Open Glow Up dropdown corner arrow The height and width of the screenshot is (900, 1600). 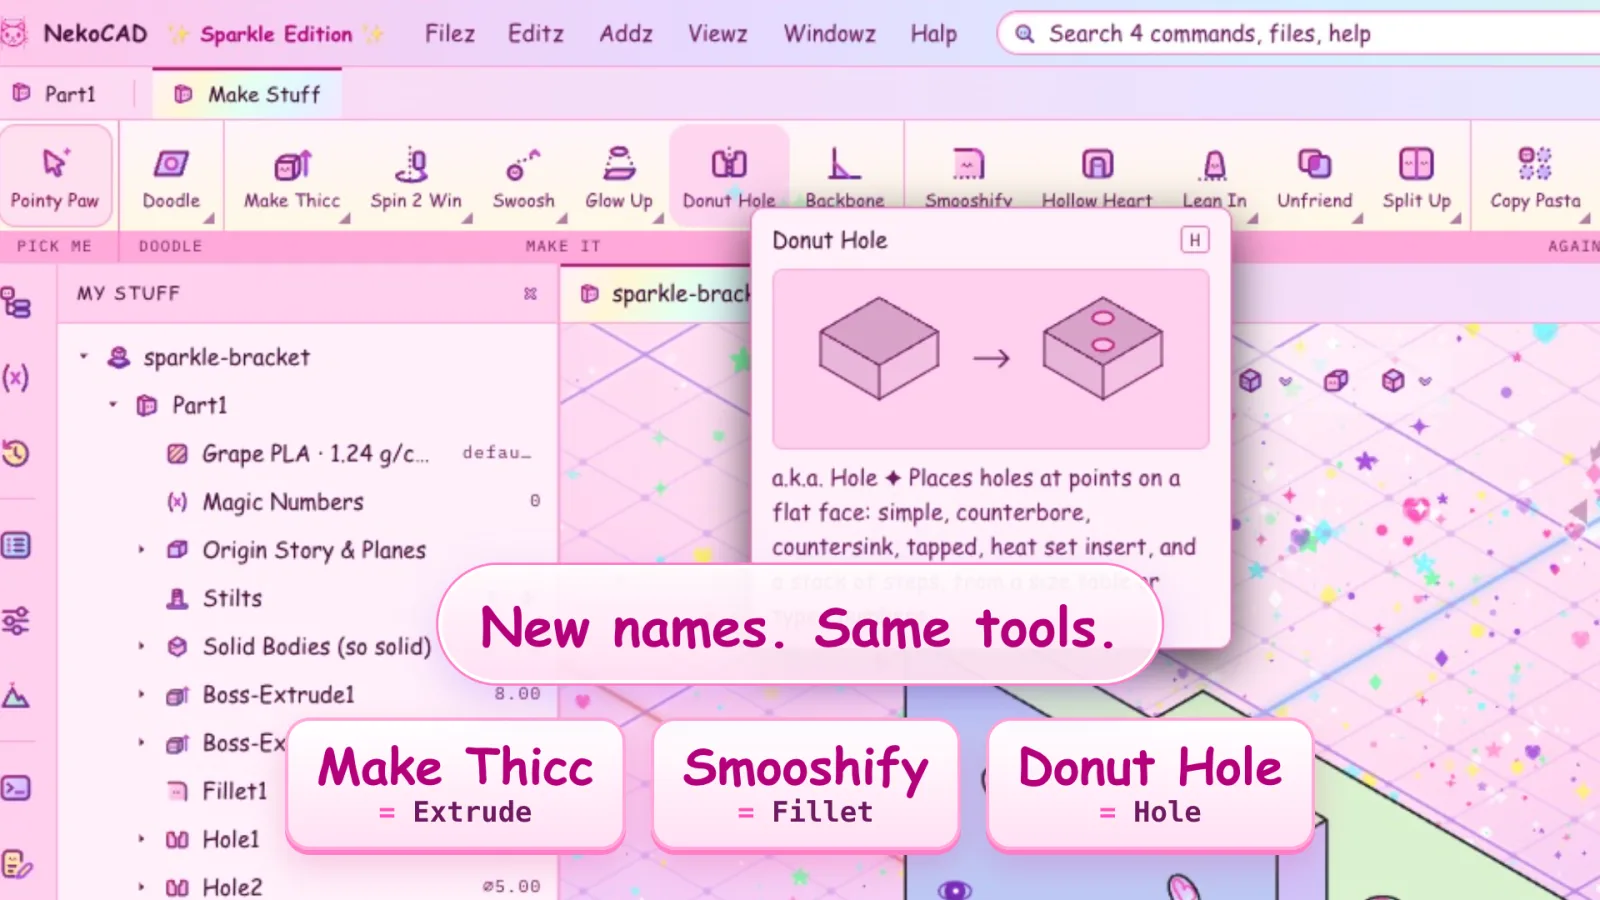(x=659, y=218)
